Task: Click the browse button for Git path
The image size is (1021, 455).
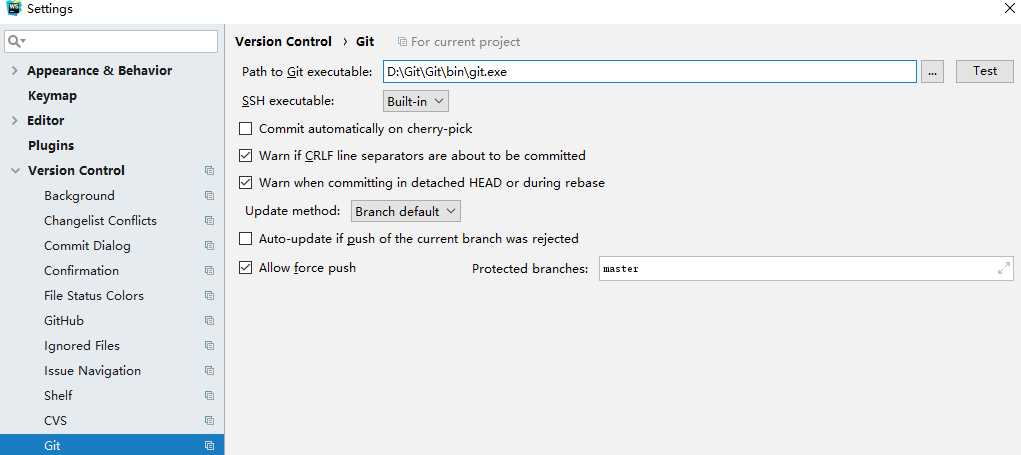Action: pyautogui.click(x=932, y=72)
